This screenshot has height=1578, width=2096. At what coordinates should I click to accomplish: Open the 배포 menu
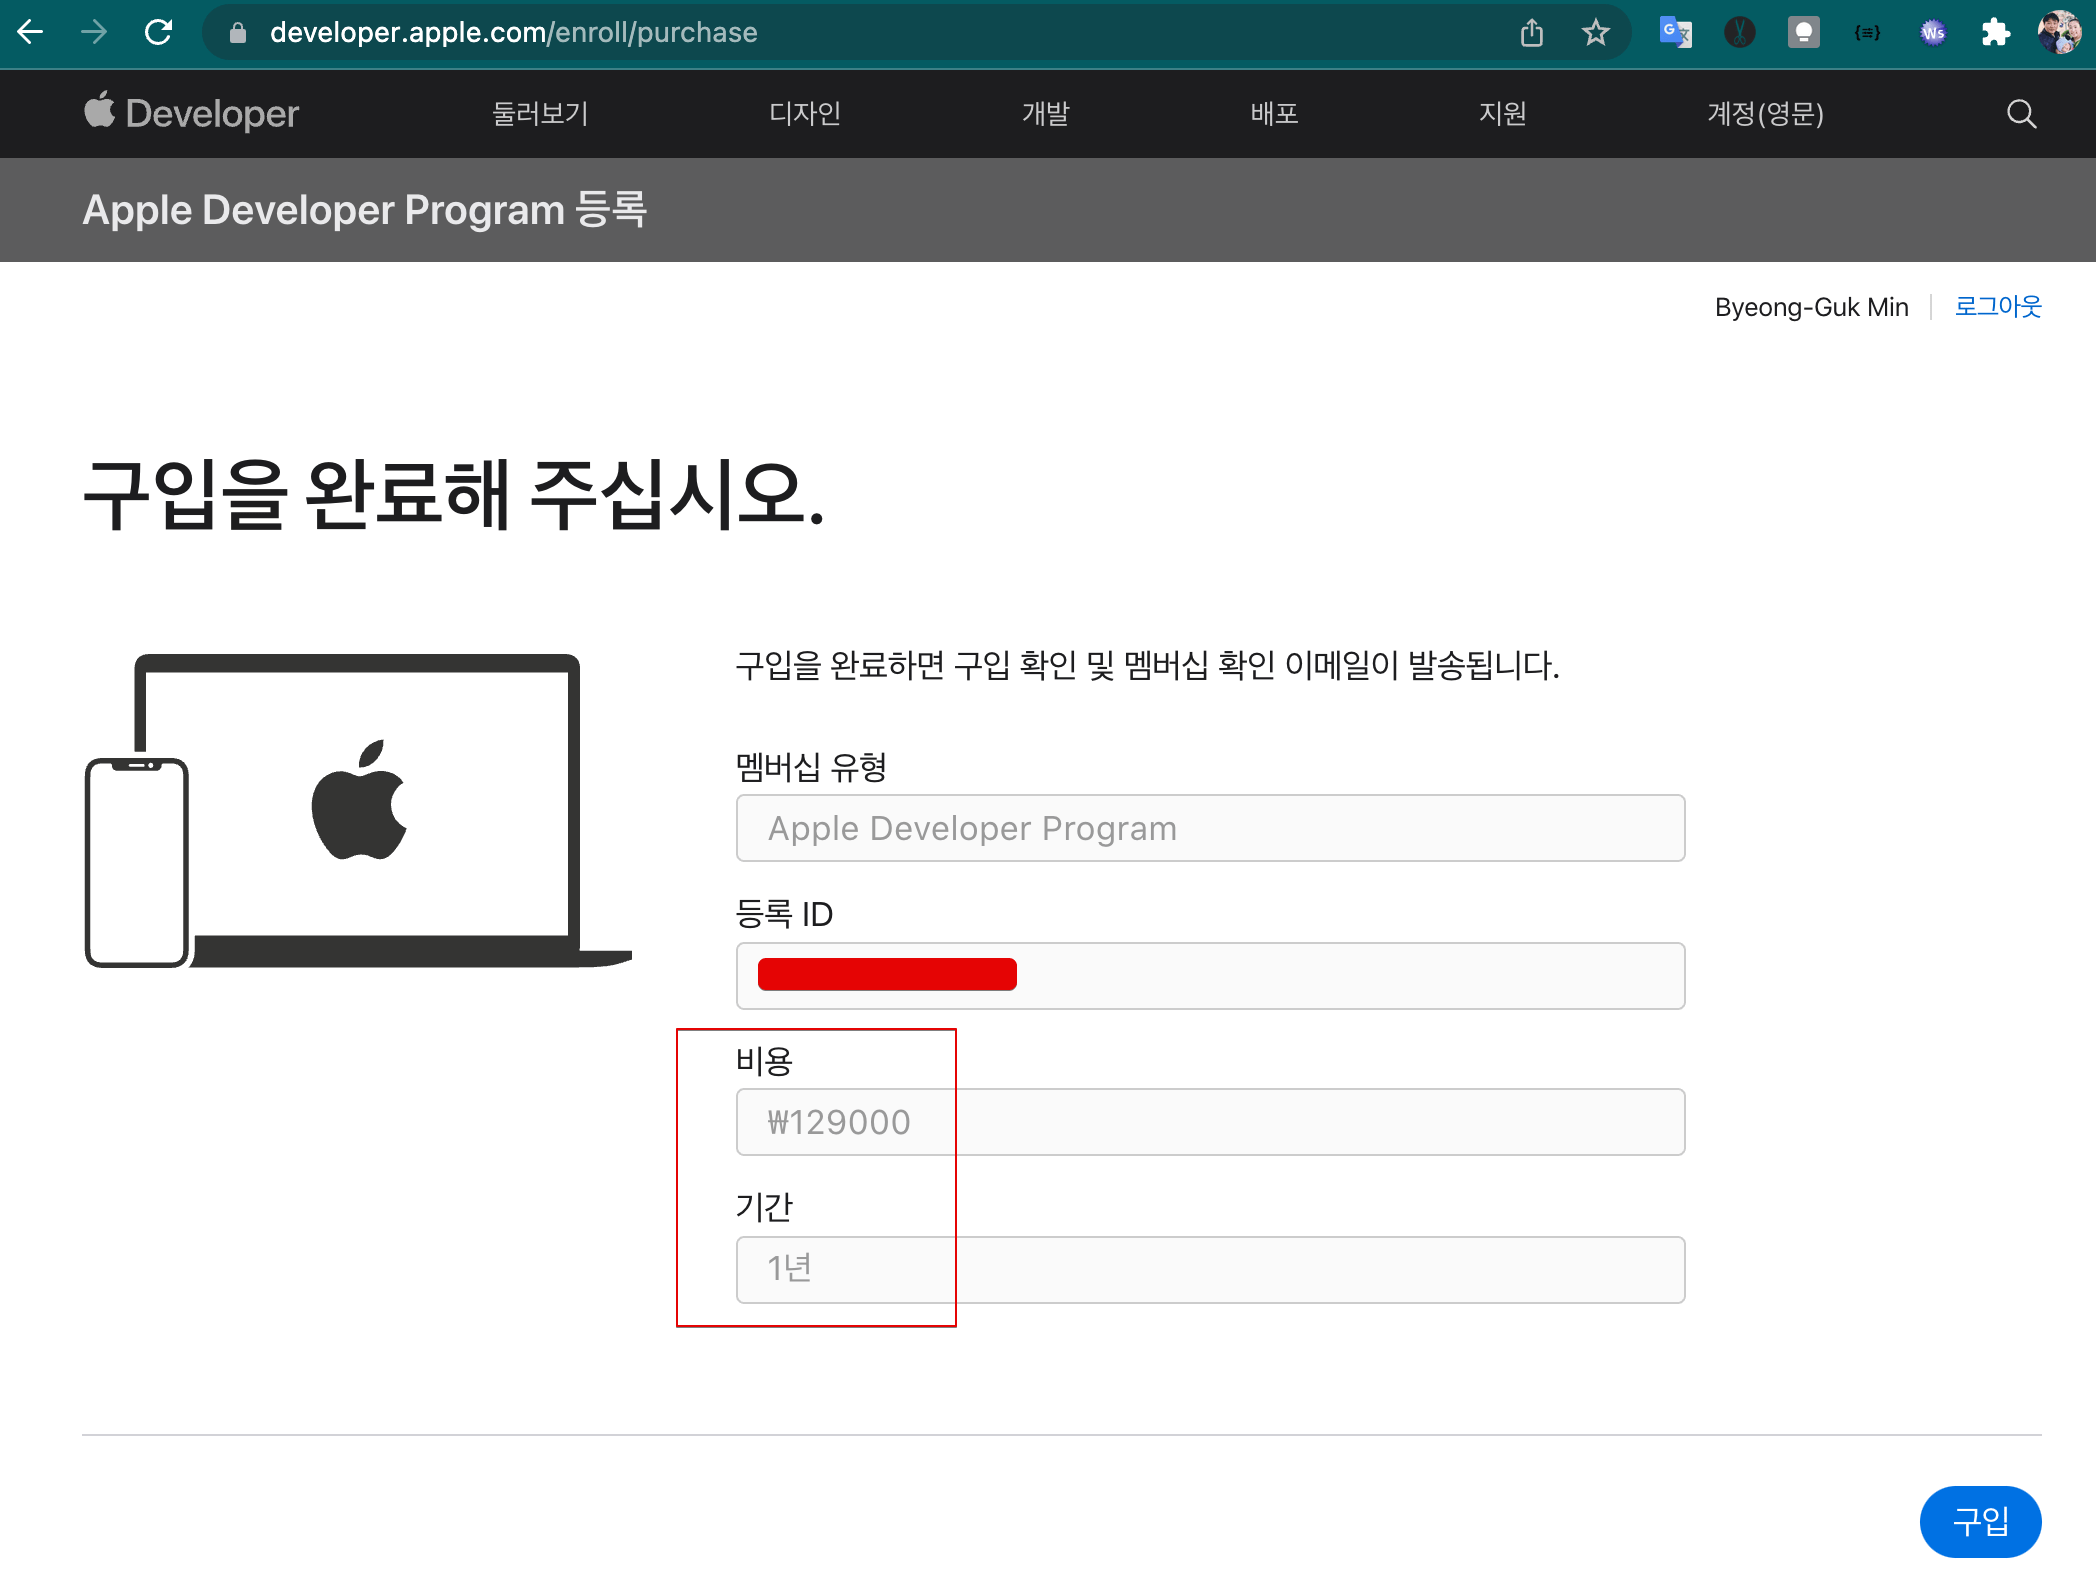click(1275, 114)
